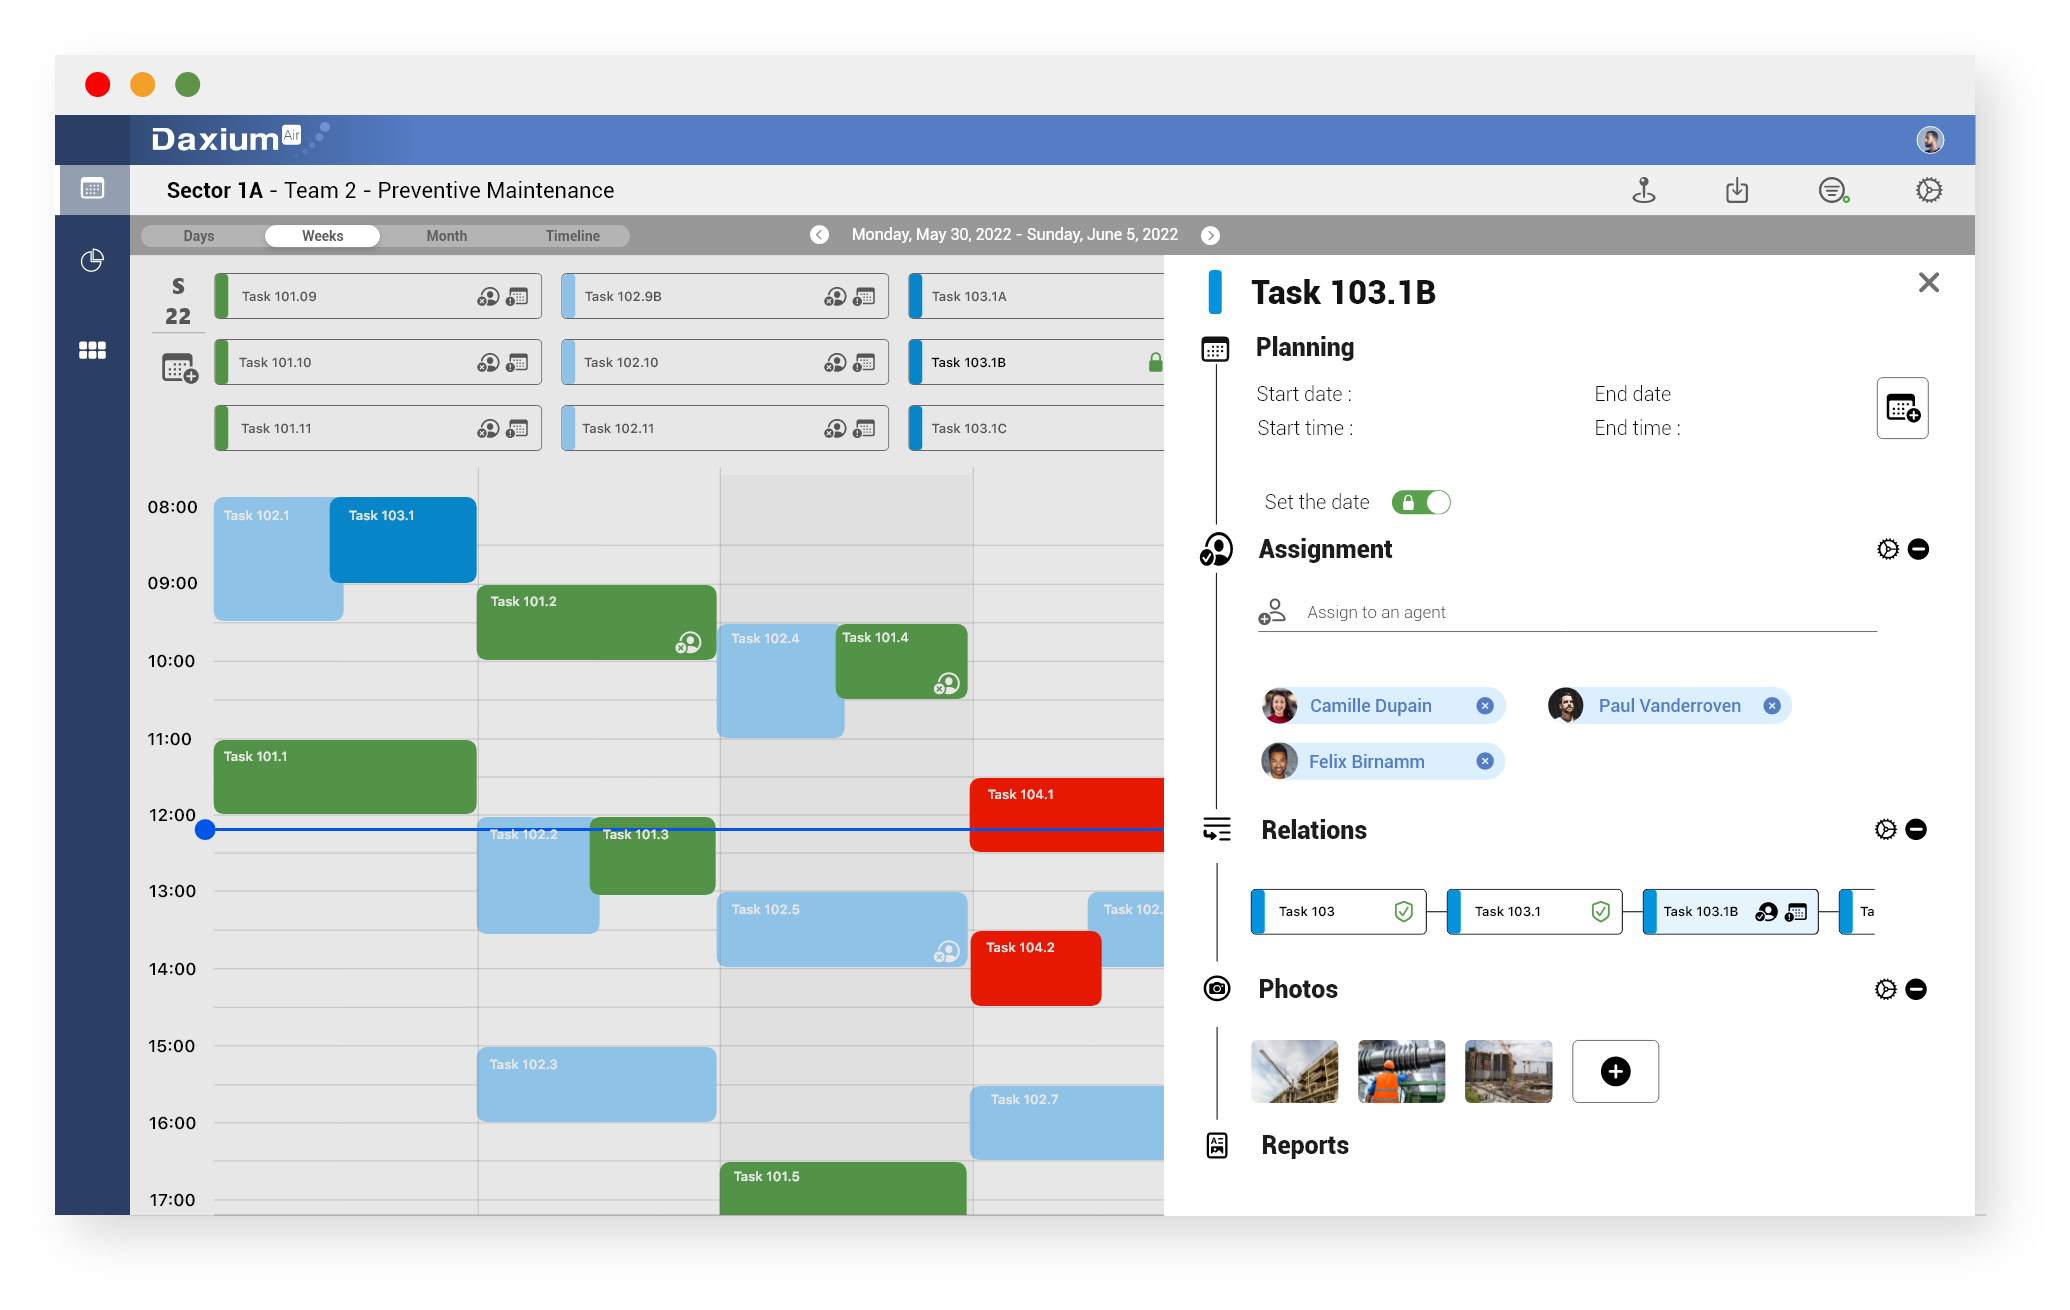Screen dimensions: 2070x1310
Task: Click the photos section icon in sidebar
Action: click(1219, 989)
